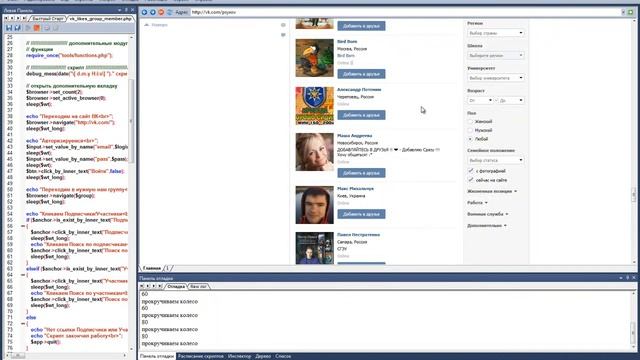Click the address bar with vk.com URL
This screenshot has width=640, height=360.
(x=406, y=12)
